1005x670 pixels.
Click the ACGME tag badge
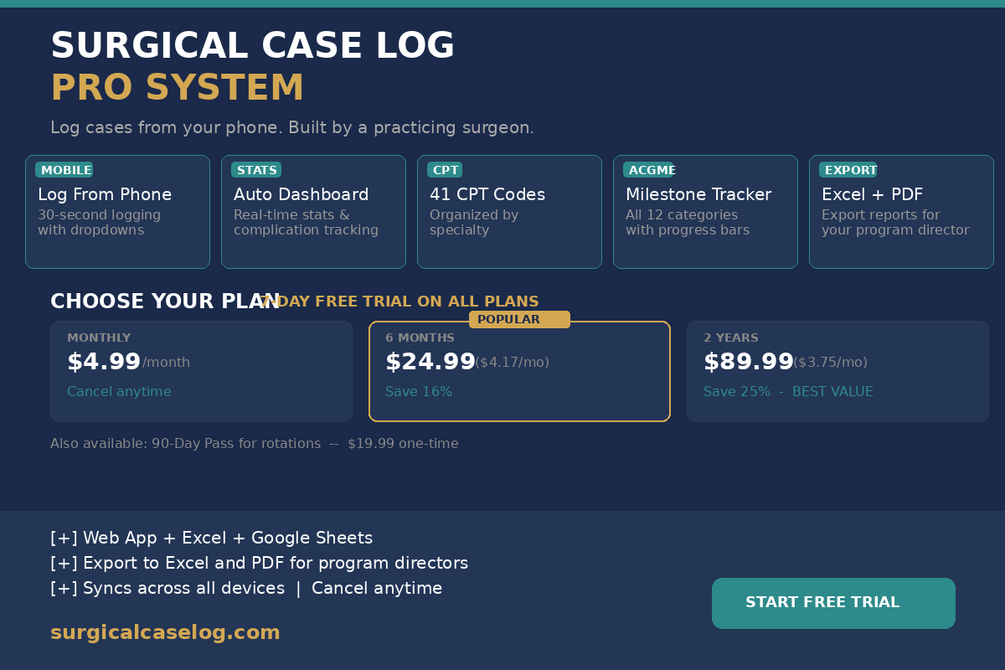coord(649,170)
